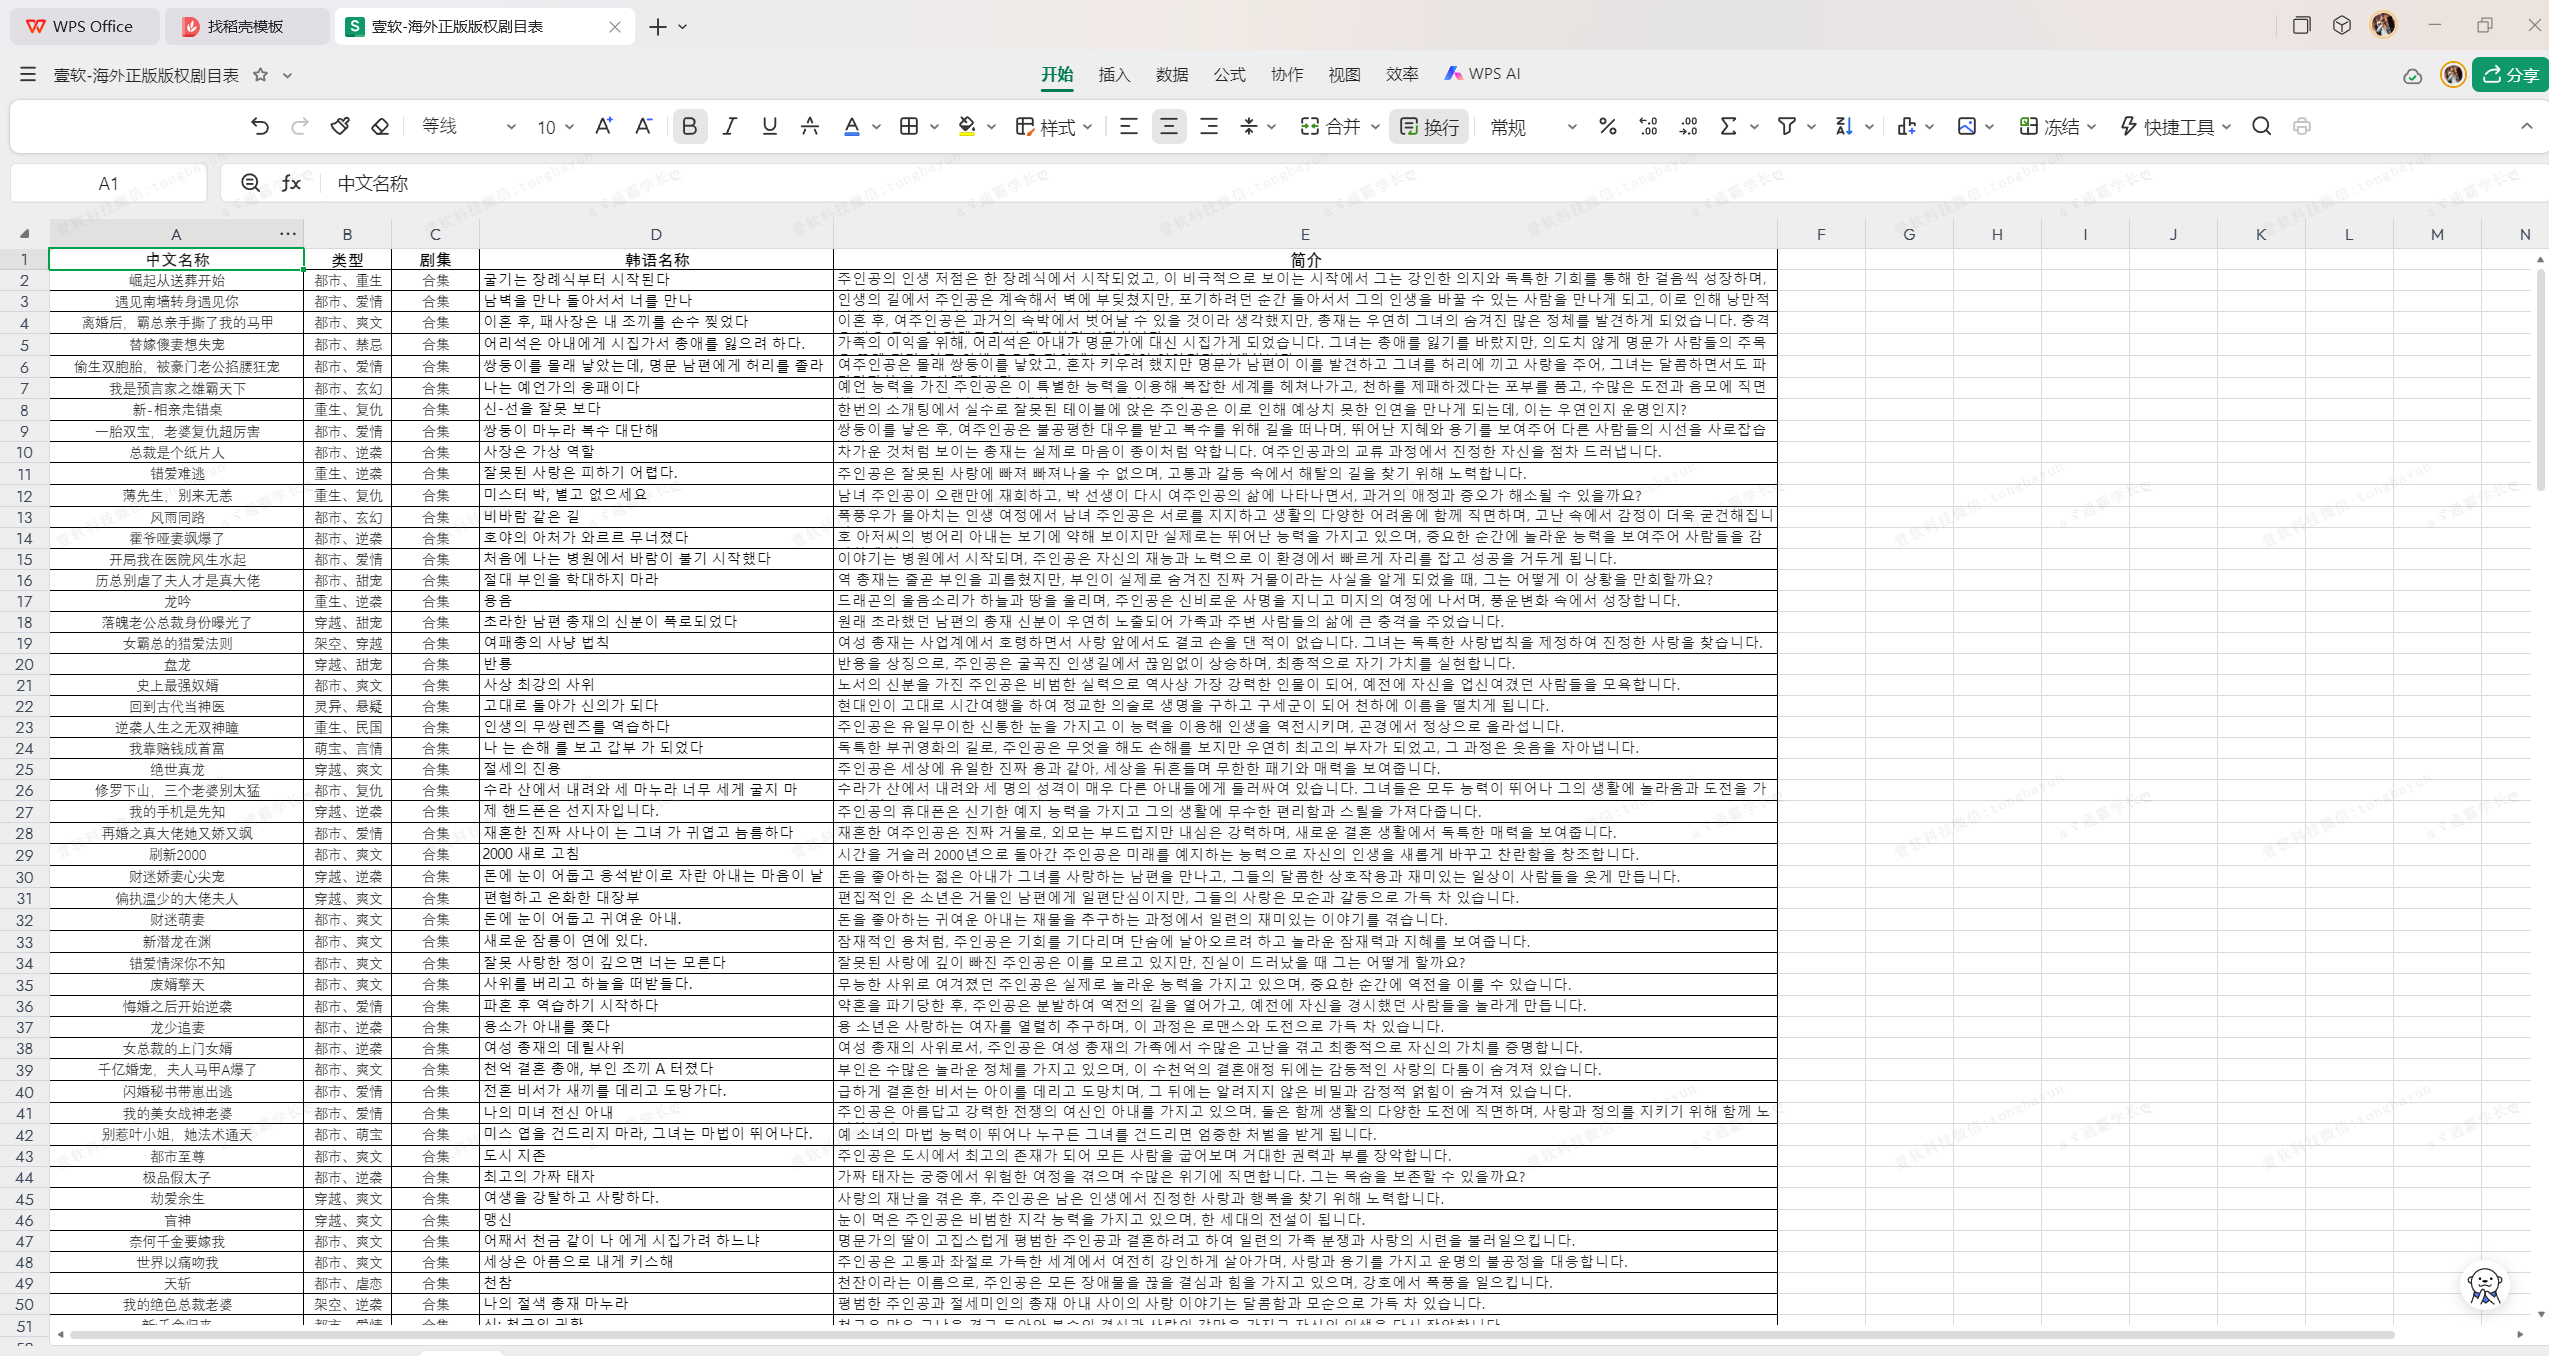The width and height of the screenshot is (2549, 1356).
Task: Toggle the 换行 wrap text button
Action: (1429, 127)
